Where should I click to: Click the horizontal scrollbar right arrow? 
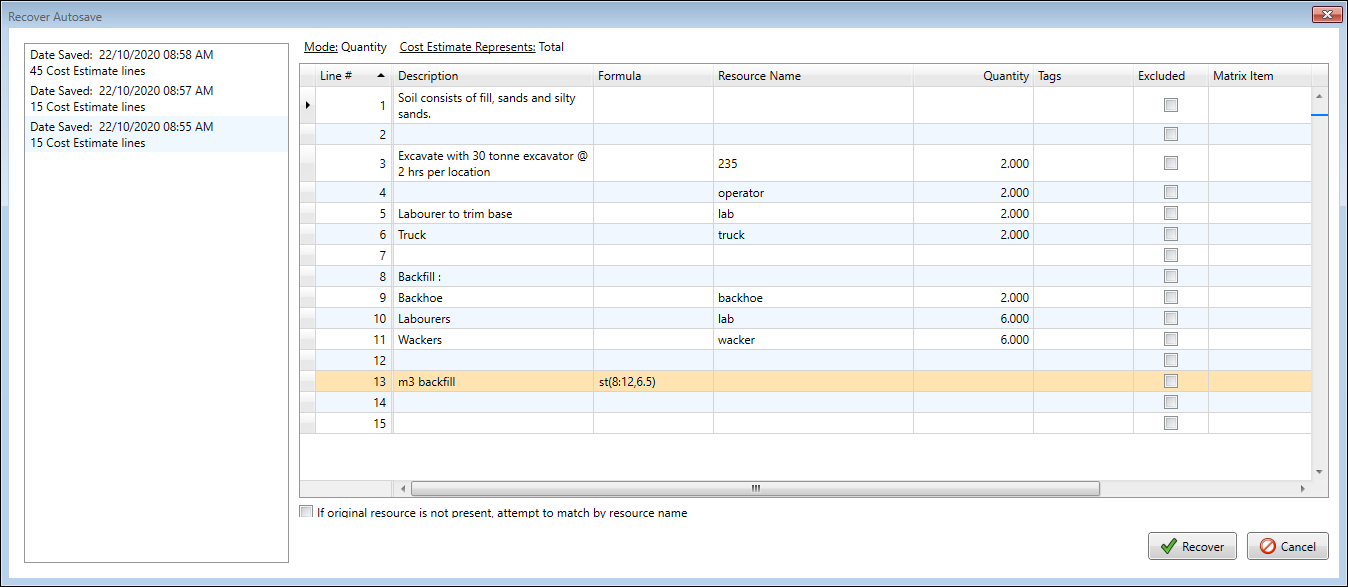tap(1302, 489)
